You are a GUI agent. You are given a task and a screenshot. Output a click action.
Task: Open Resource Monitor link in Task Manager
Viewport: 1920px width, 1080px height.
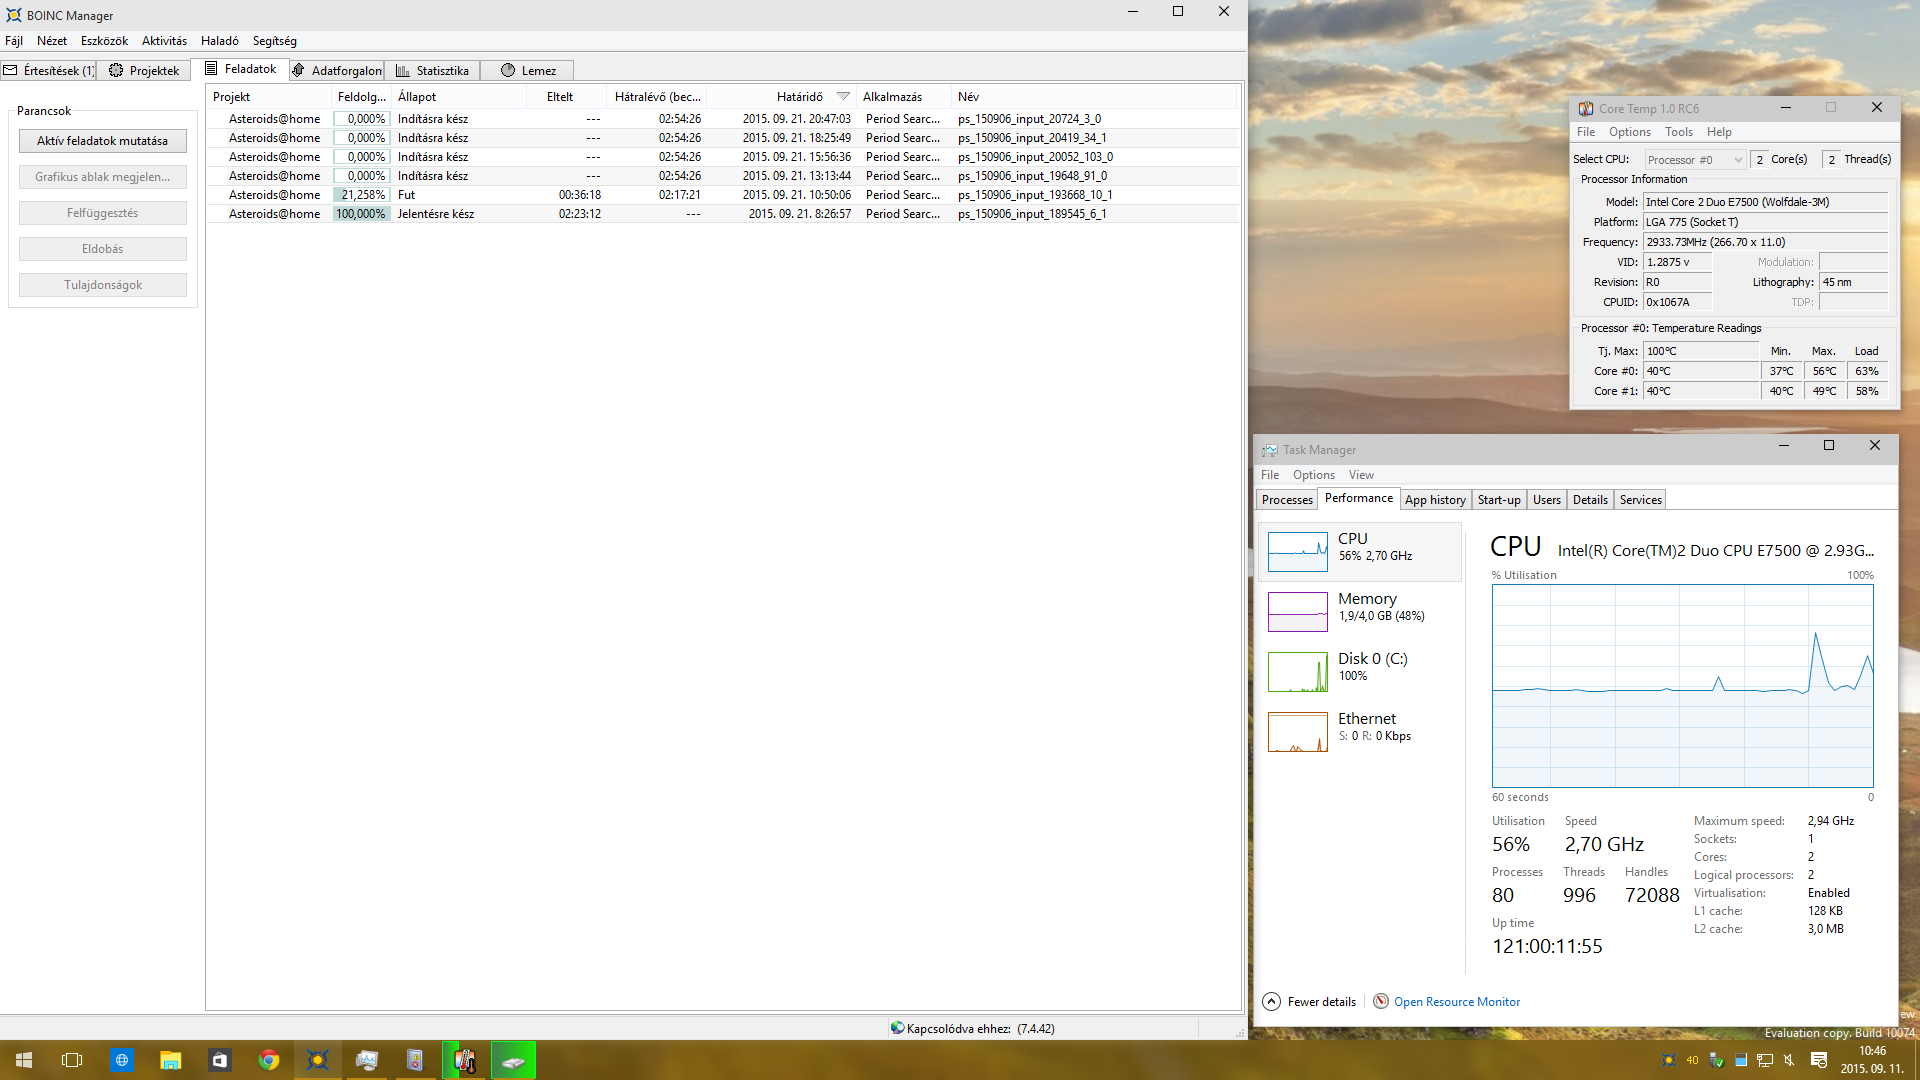point(1456,1002)
